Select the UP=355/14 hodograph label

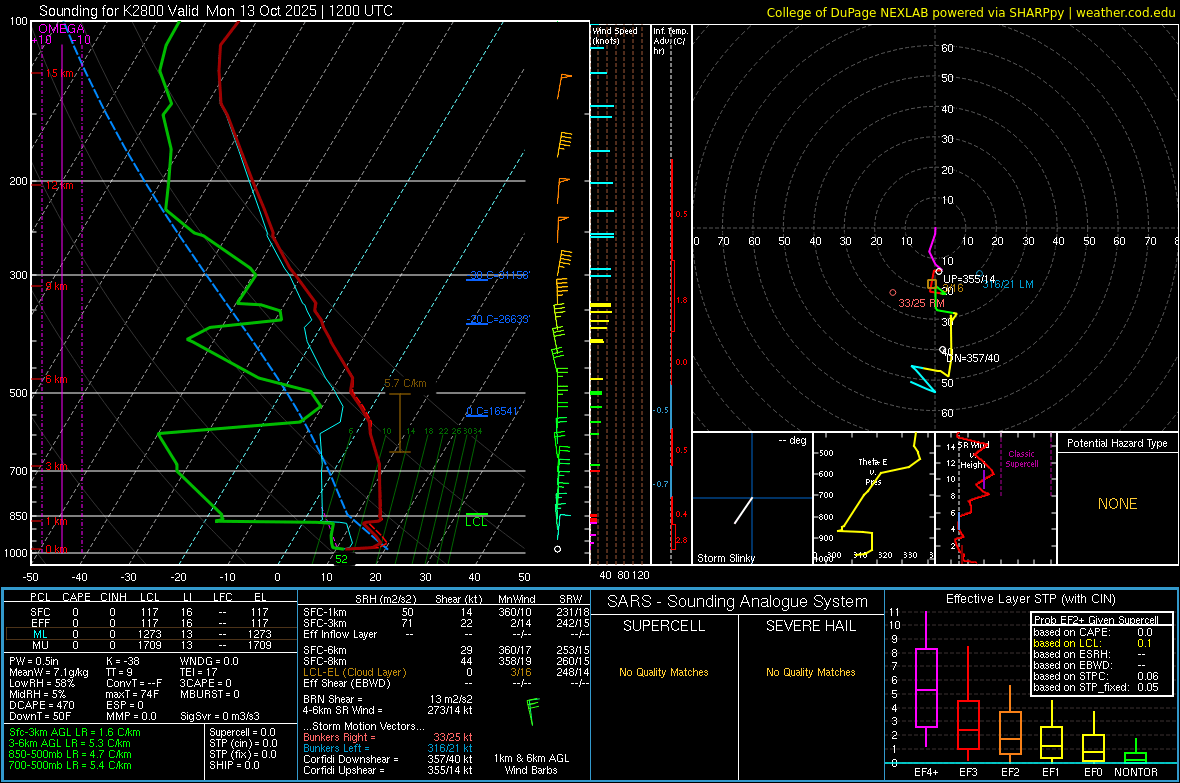(969, 279)
